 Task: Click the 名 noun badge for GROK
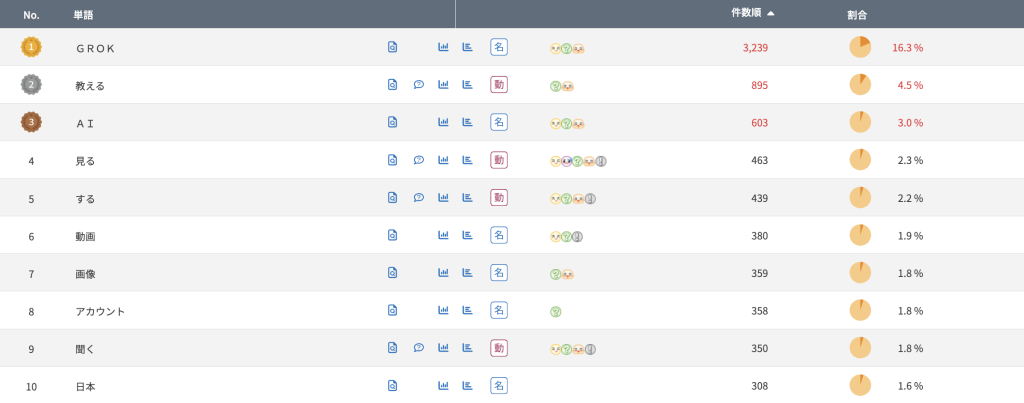pos(499,47)
